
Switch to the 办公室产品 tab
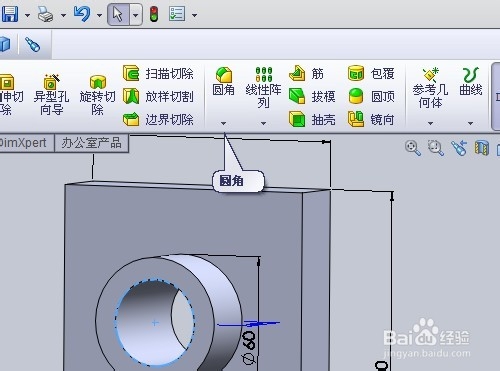click(91, 143)
